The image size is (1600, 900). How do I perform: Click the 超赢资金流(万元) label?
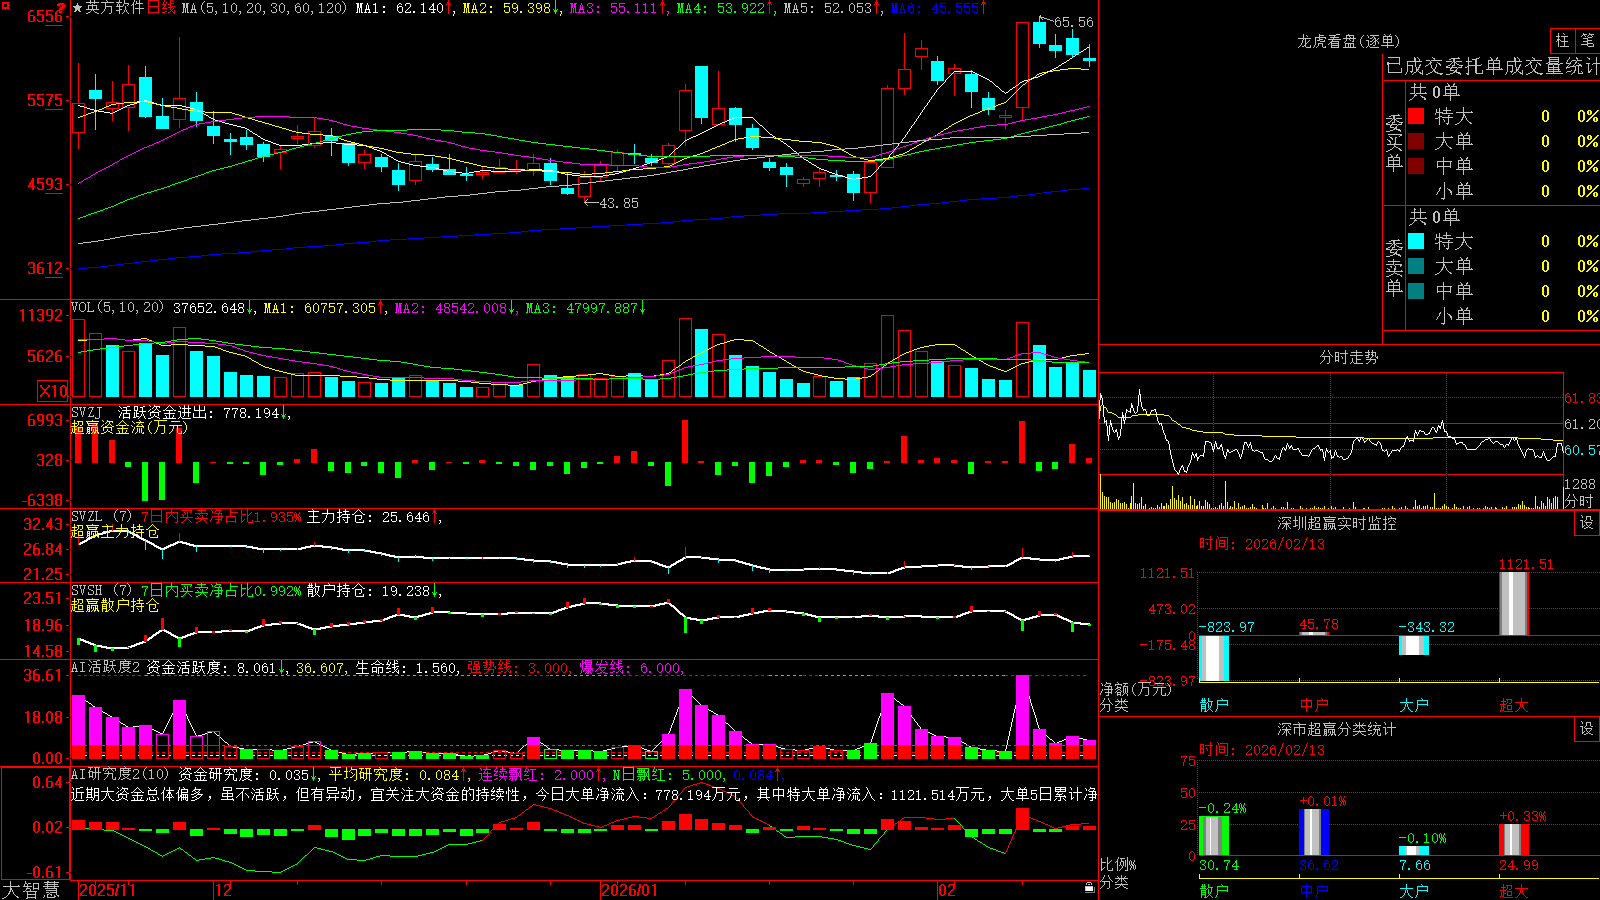pos(129,428)
